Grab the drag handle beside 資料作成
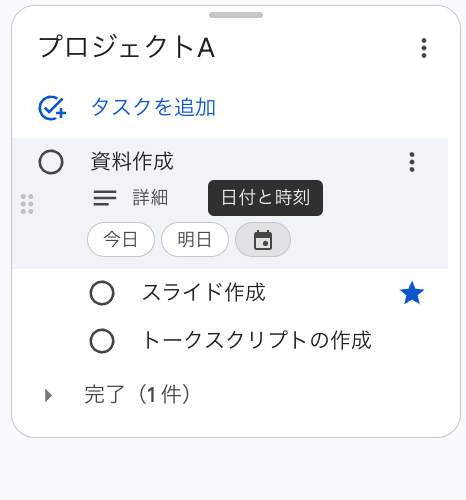The image size is (466, 500). coord(27,204)
